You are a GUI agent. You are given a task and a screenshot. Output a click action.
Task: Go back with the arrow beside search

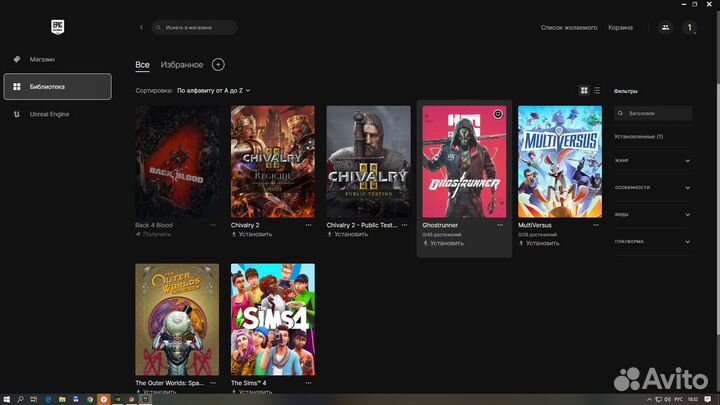(x=141, y=28)
